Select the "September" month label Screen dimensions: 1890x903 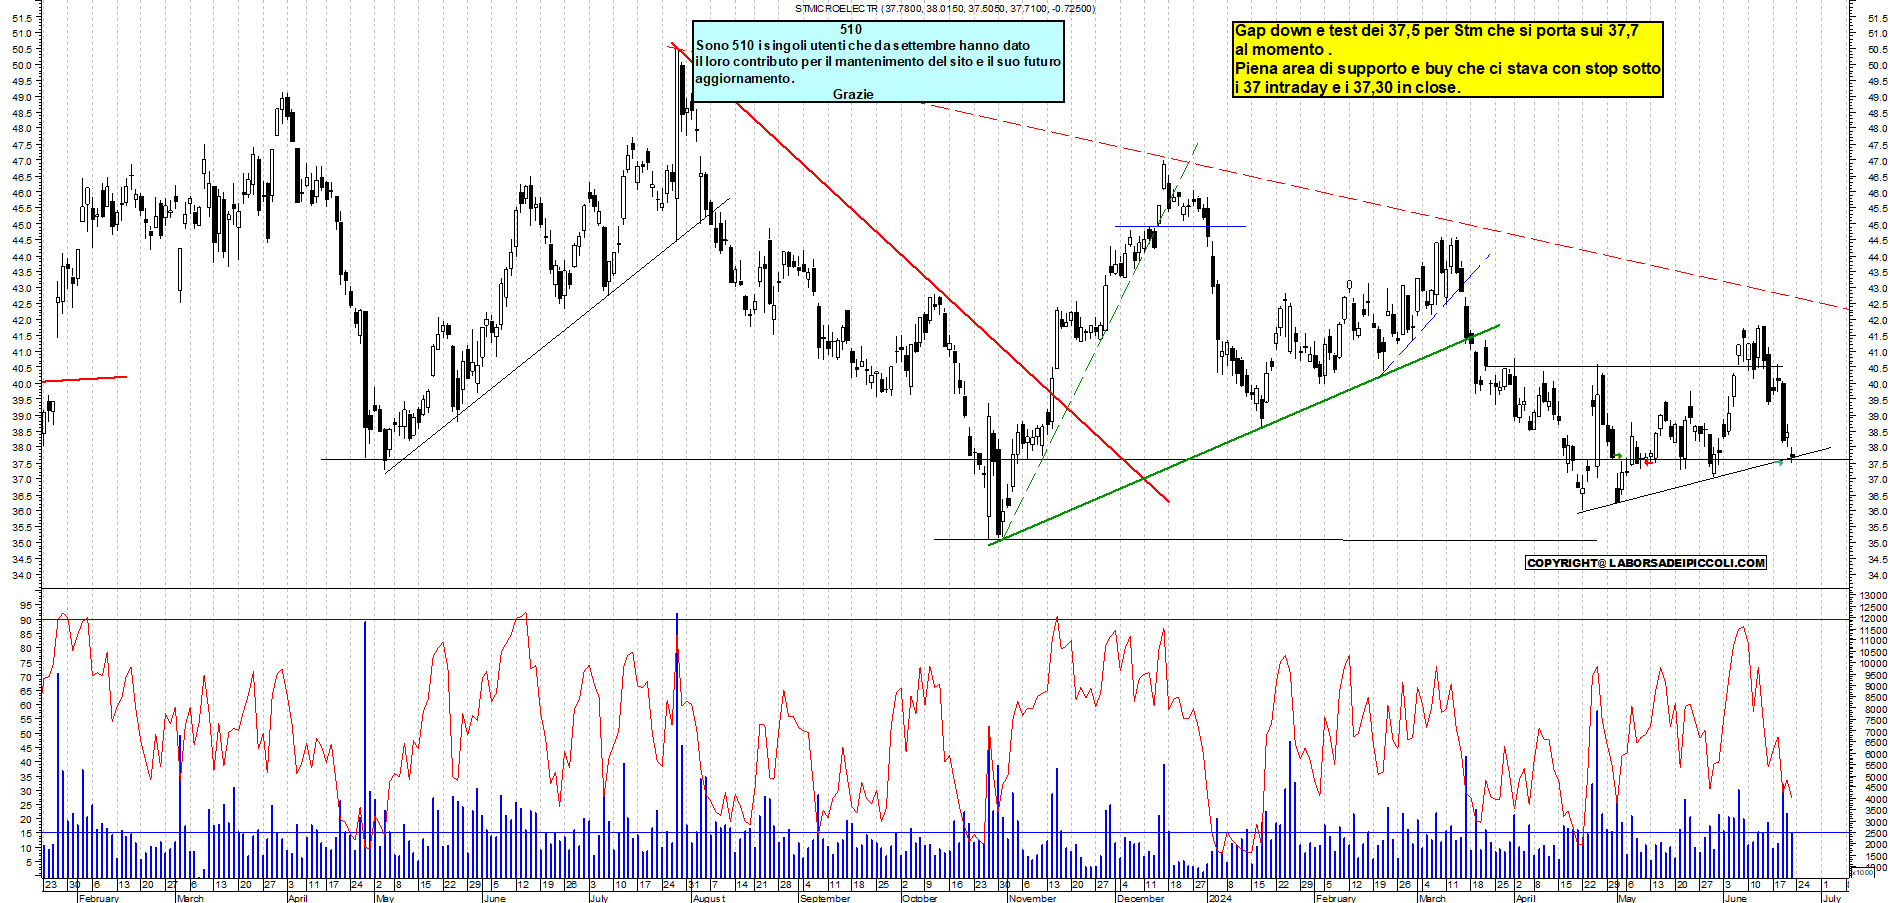[x=825, y=898]
